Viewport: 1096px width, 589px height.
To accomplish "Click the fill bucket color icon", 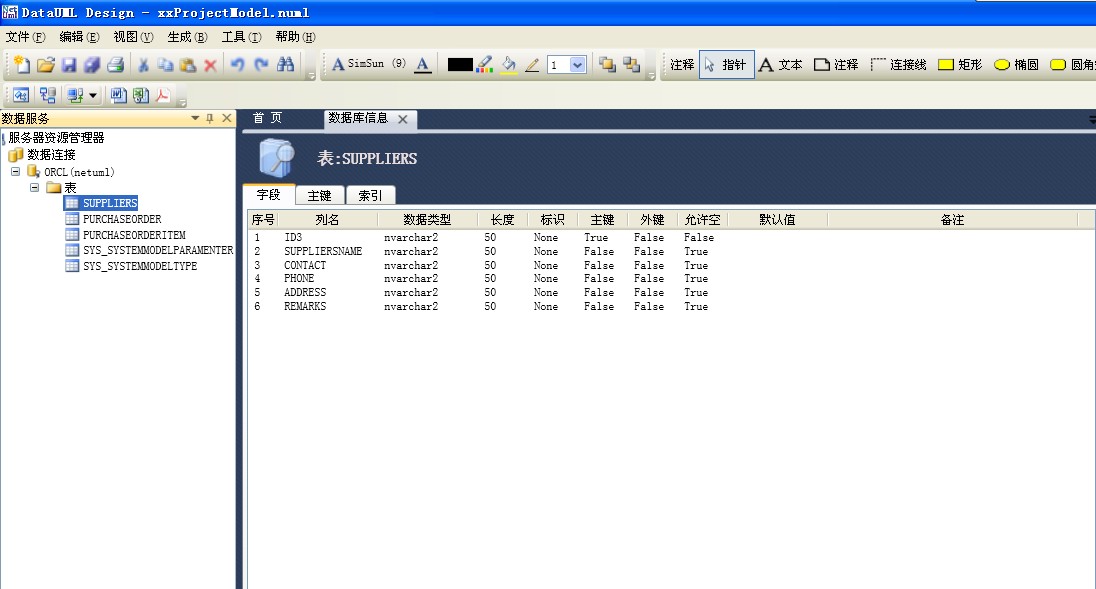I will click(509, 65).
